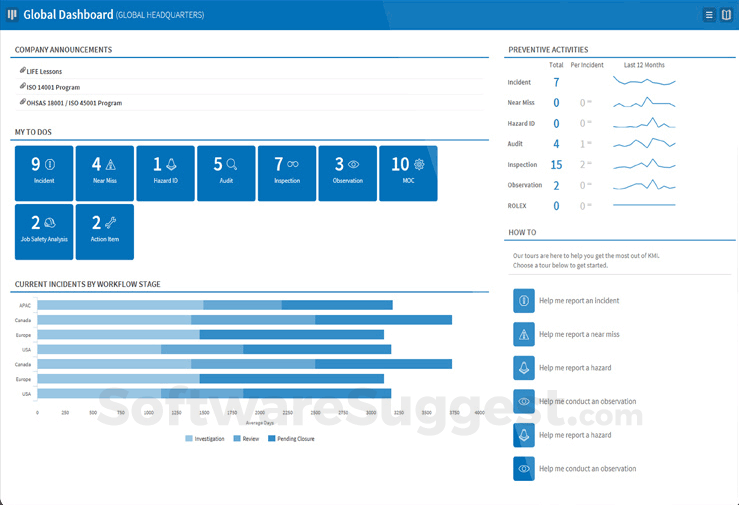Open the Job Safety Analysis tile

[x=44, y=231]
